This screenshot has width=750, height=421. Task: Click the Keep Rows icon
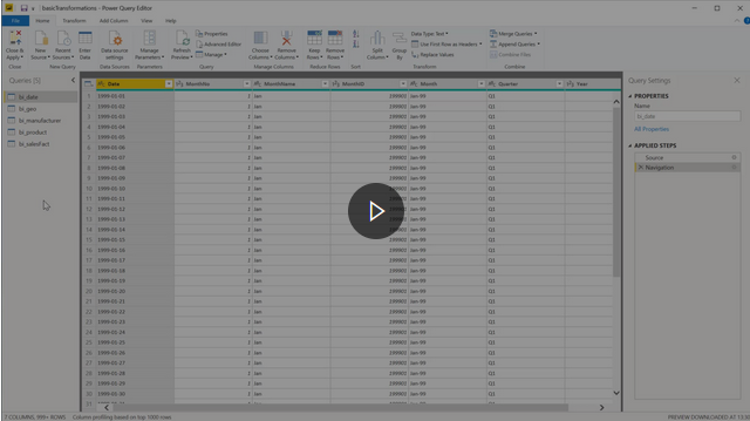click(314, 39)
